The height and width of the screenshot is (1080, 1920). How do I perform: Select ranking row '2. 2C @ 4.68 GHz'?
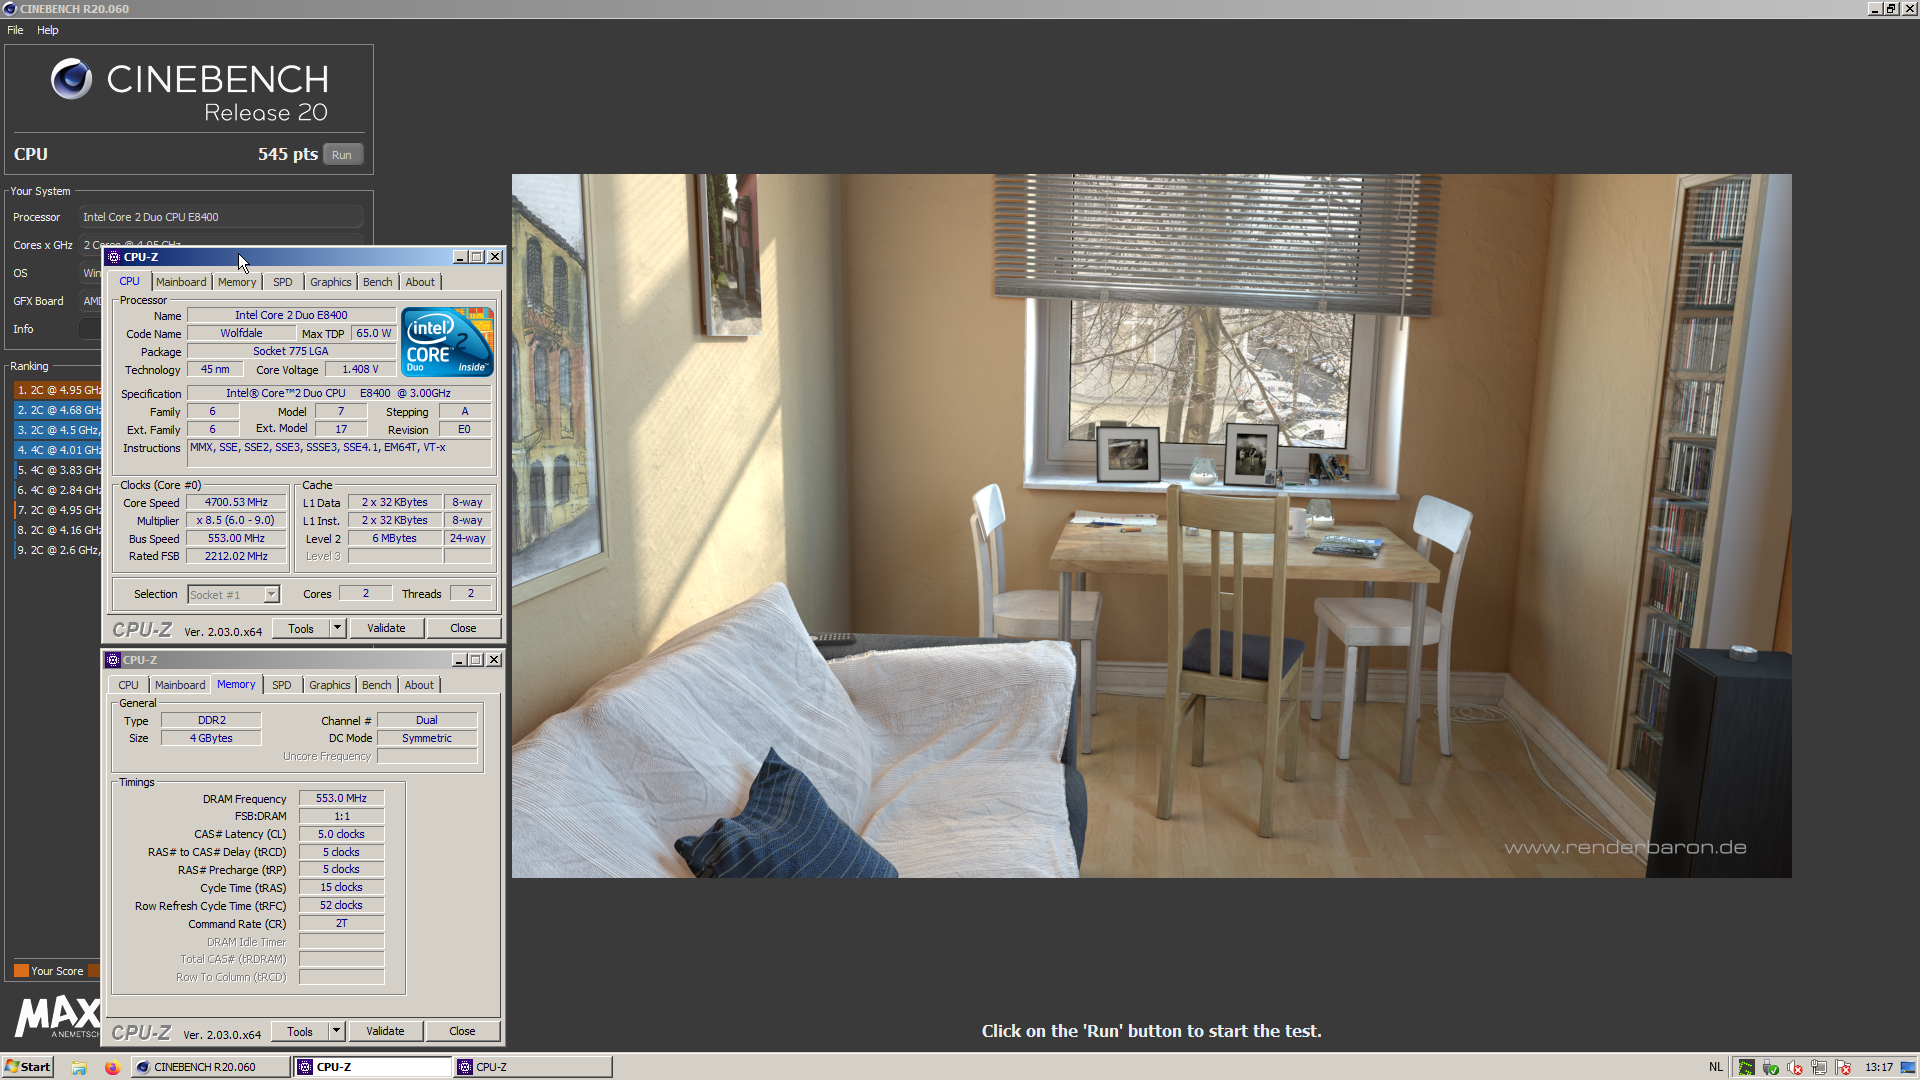tap(57, 410)
